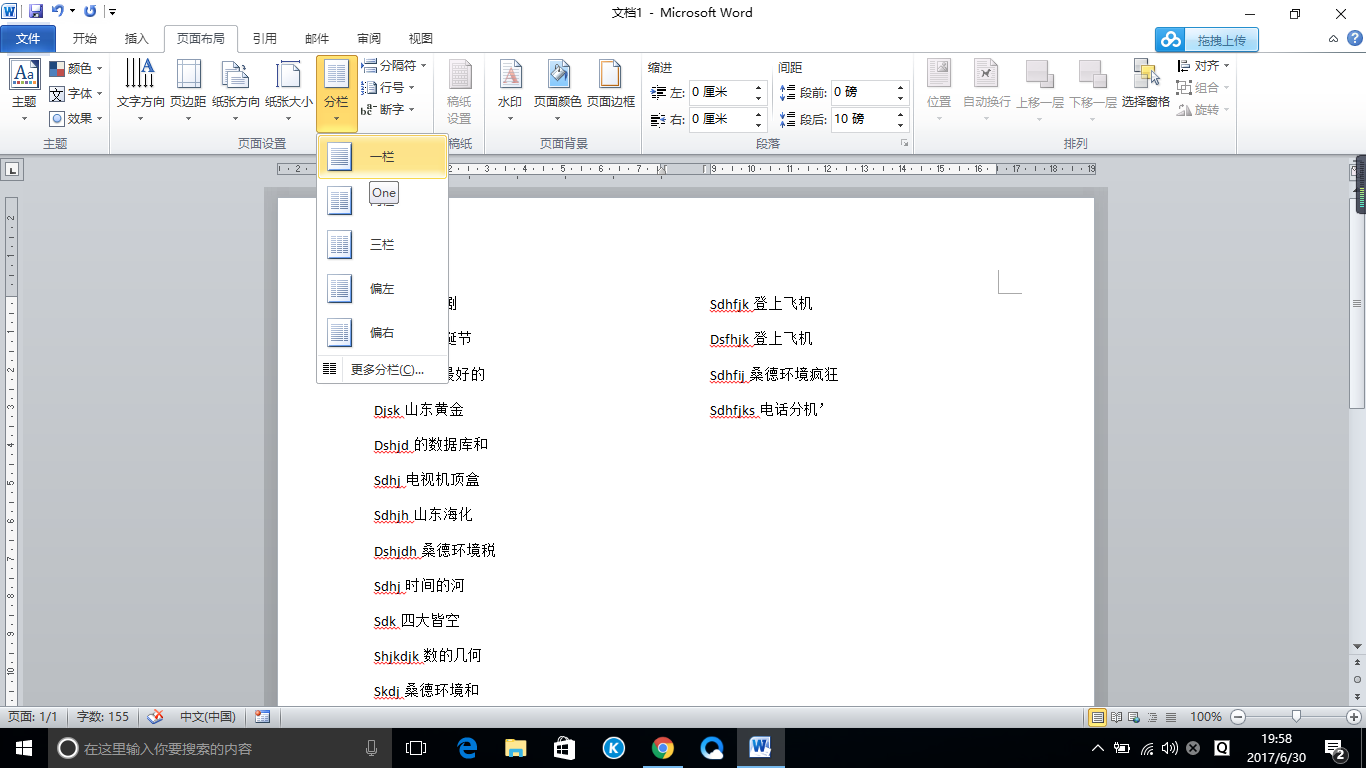Click the left indent 0 厘米 field

[x=720, y=92]
